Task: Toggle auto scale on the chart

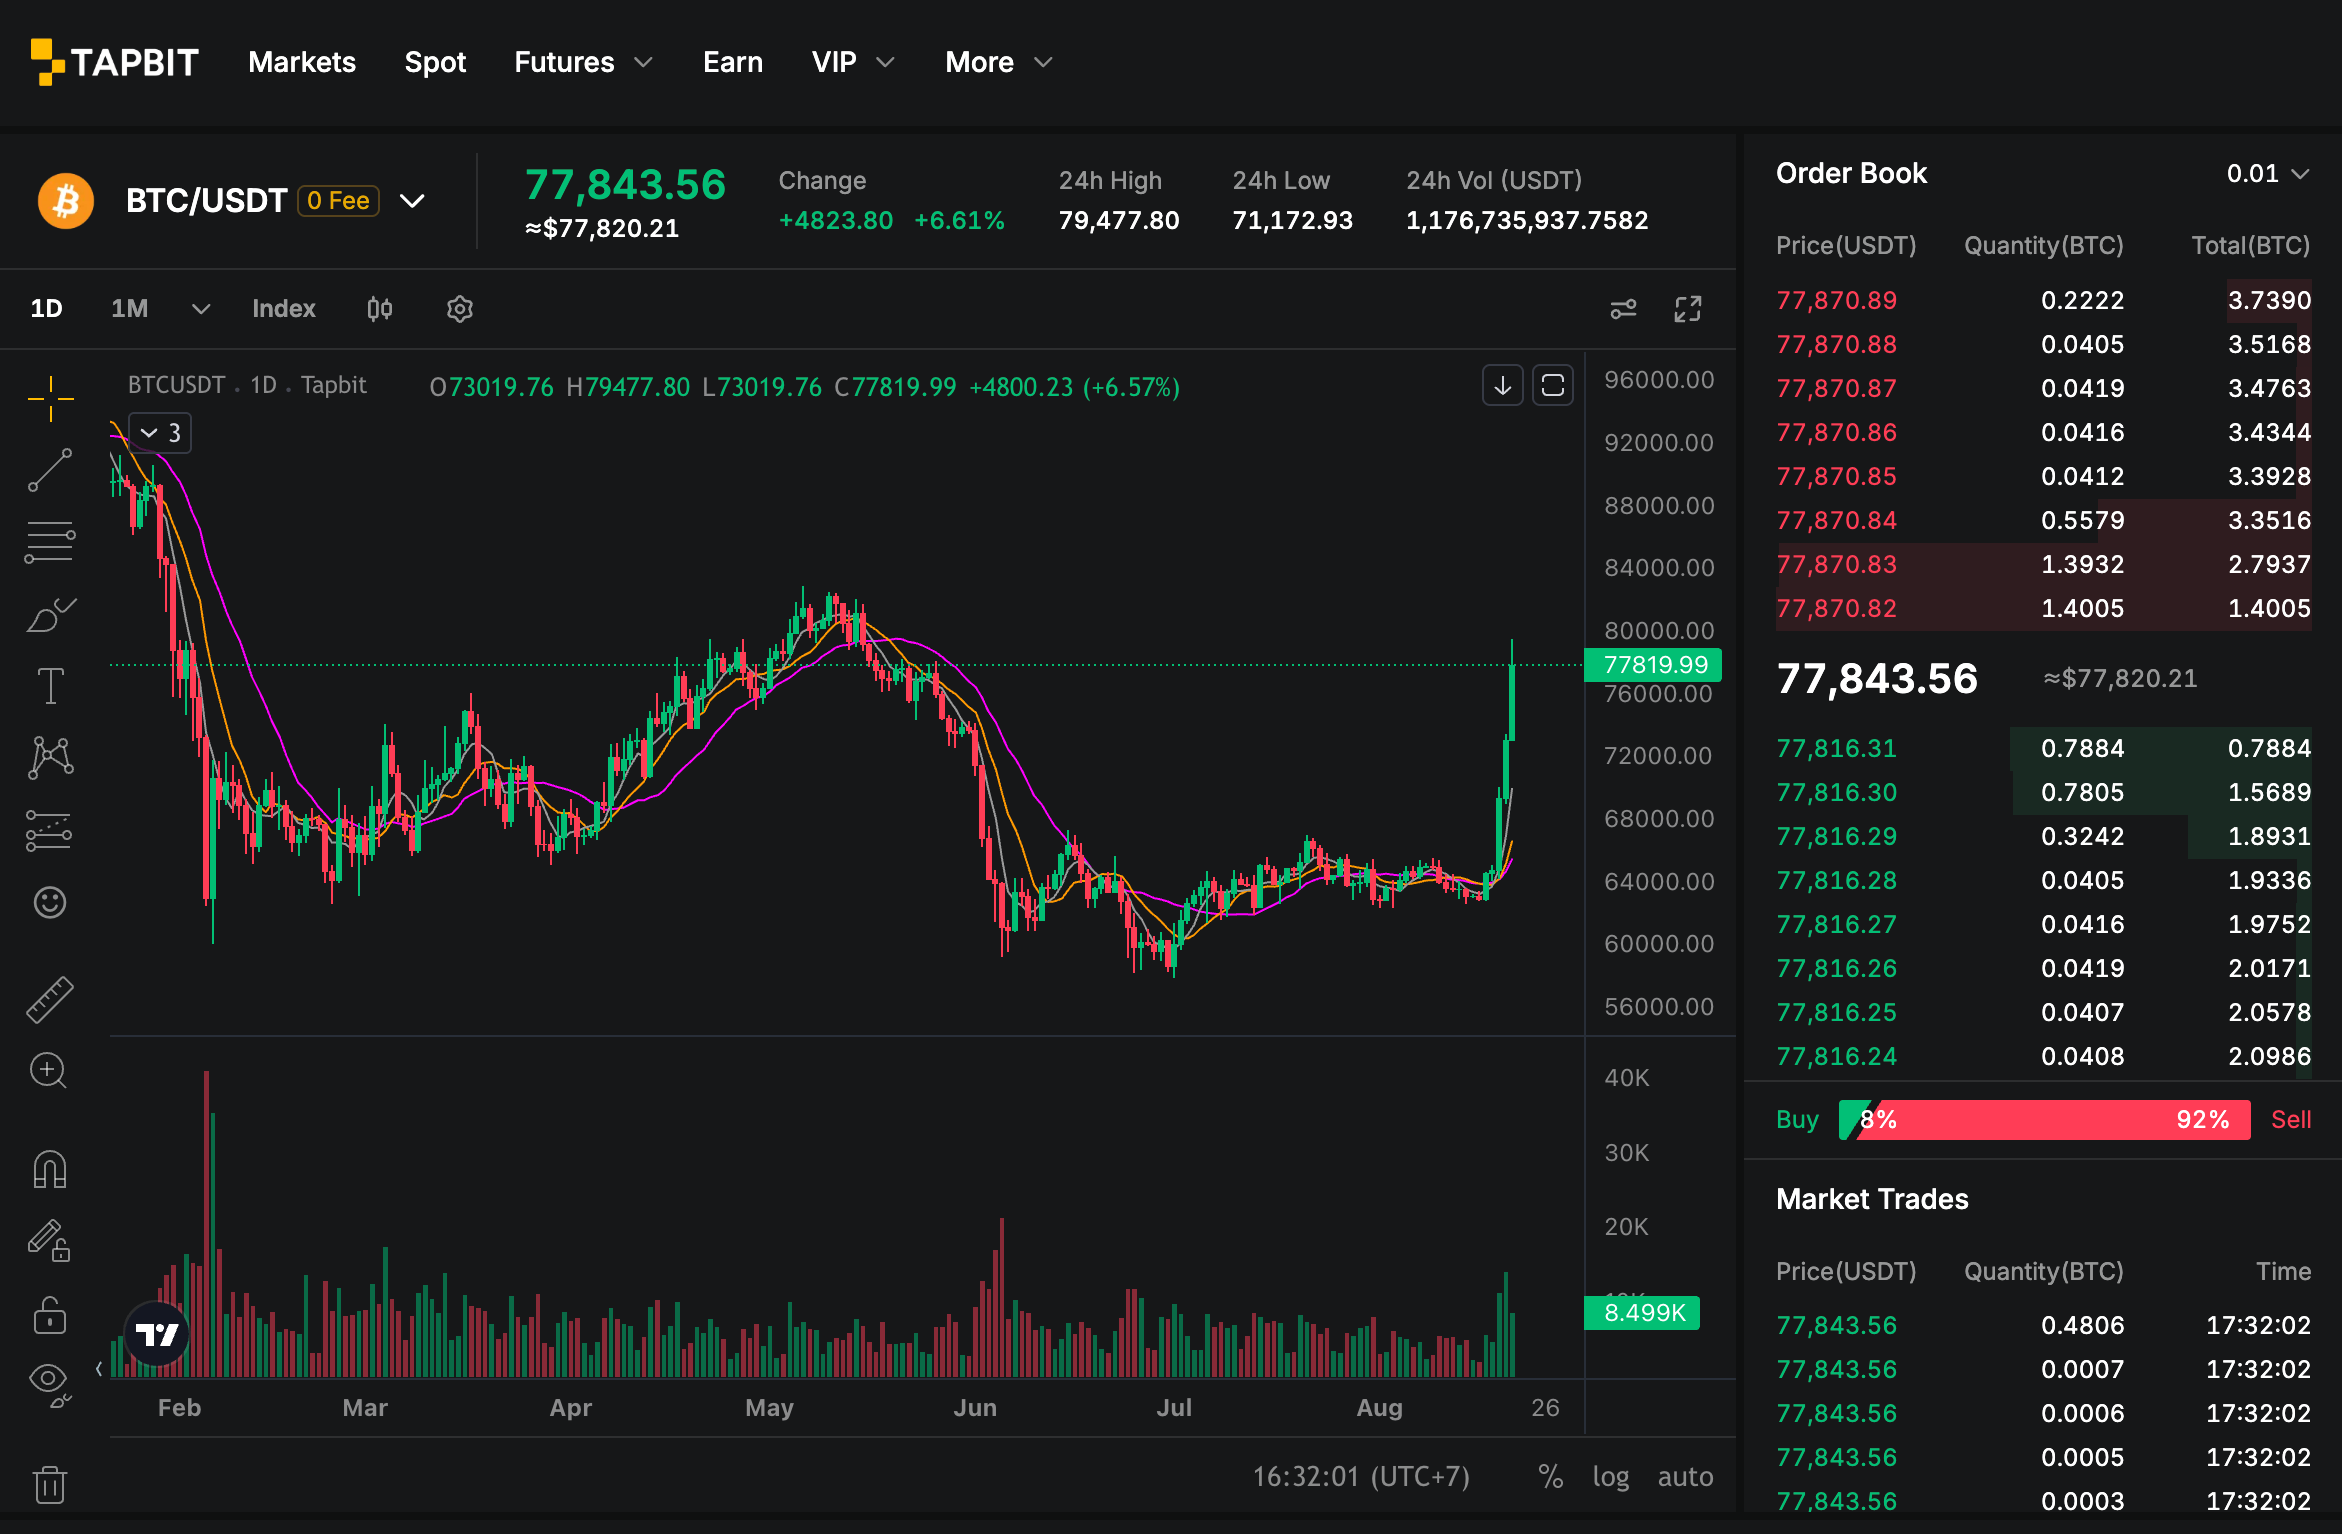Action: click(1685, 1477)
